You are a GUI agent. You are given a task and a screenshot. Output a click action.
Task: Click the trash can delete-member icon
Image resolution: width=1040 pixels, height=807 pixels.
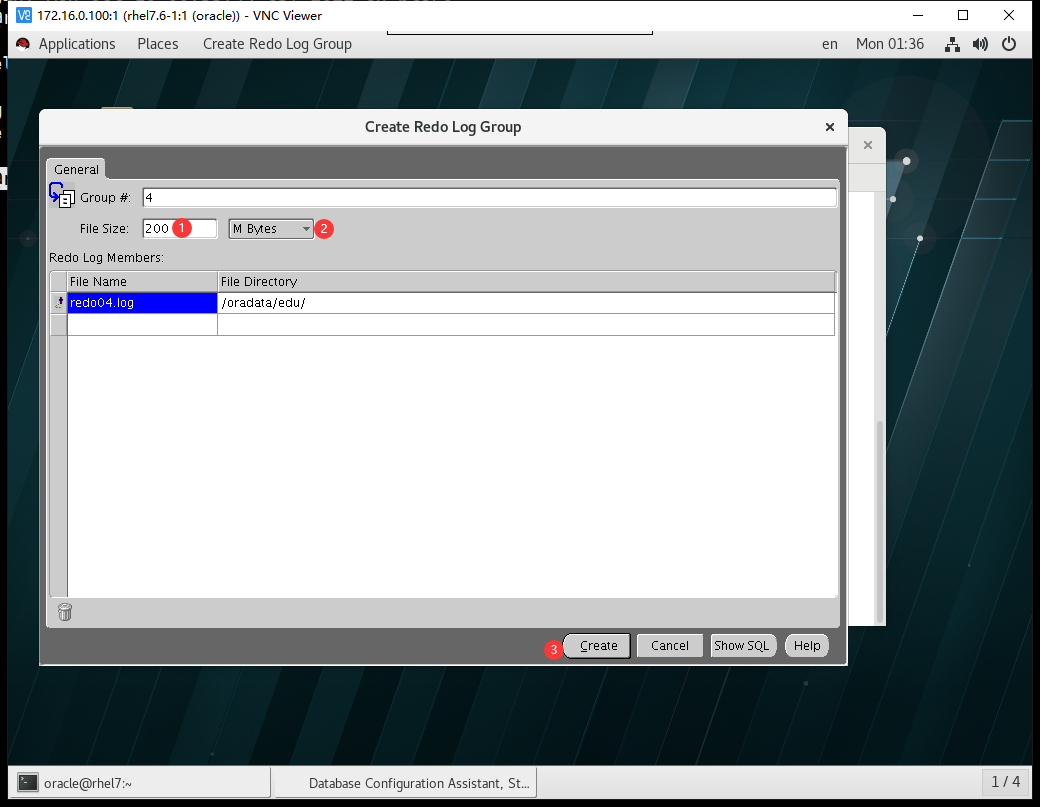click(64, 611)
